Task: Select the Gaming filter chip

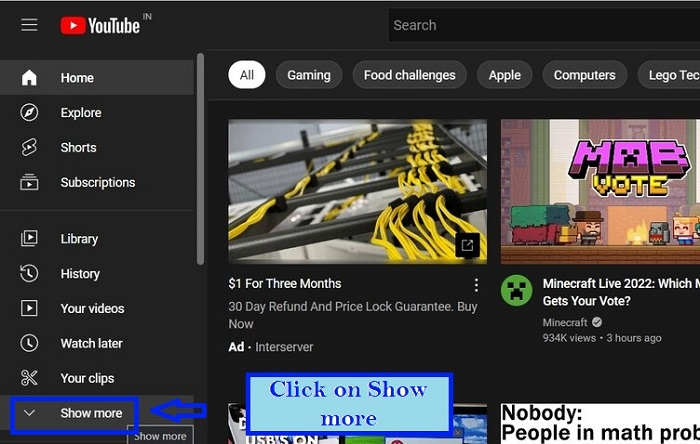Action: tap(309, 75)
